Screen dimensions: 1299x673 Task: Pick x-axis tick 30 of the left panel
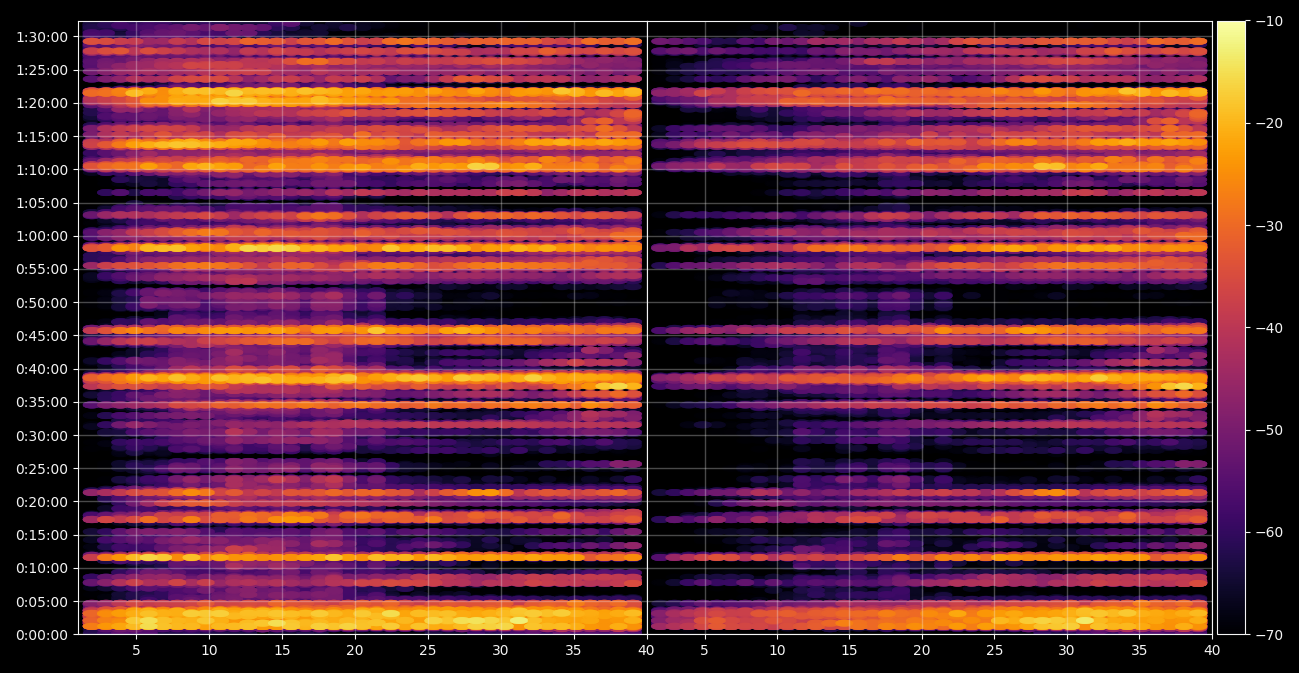click(501, 651)
